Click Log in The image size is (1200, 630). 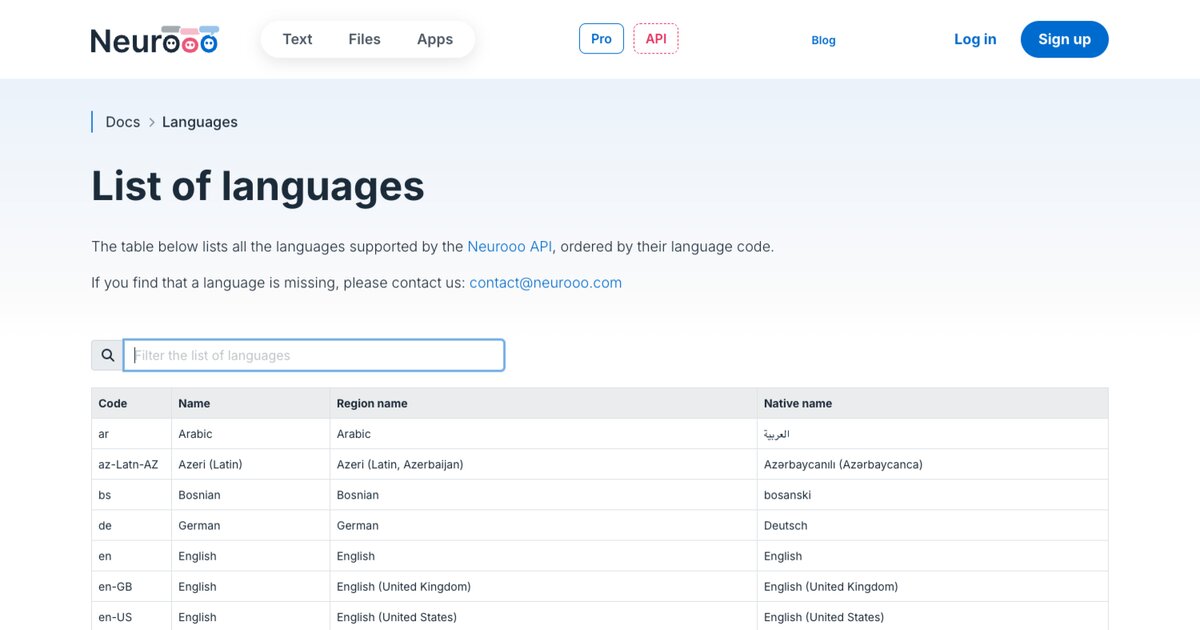coord(975,39)
